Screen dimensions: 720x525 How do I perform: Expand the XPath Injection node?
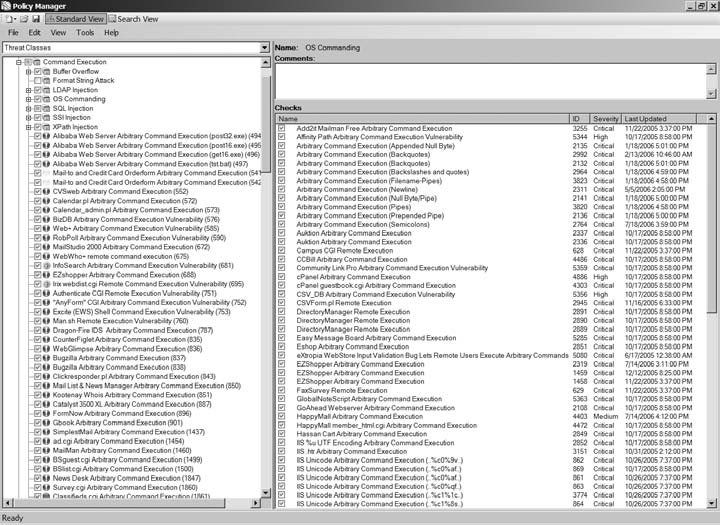tap(28, 127)
